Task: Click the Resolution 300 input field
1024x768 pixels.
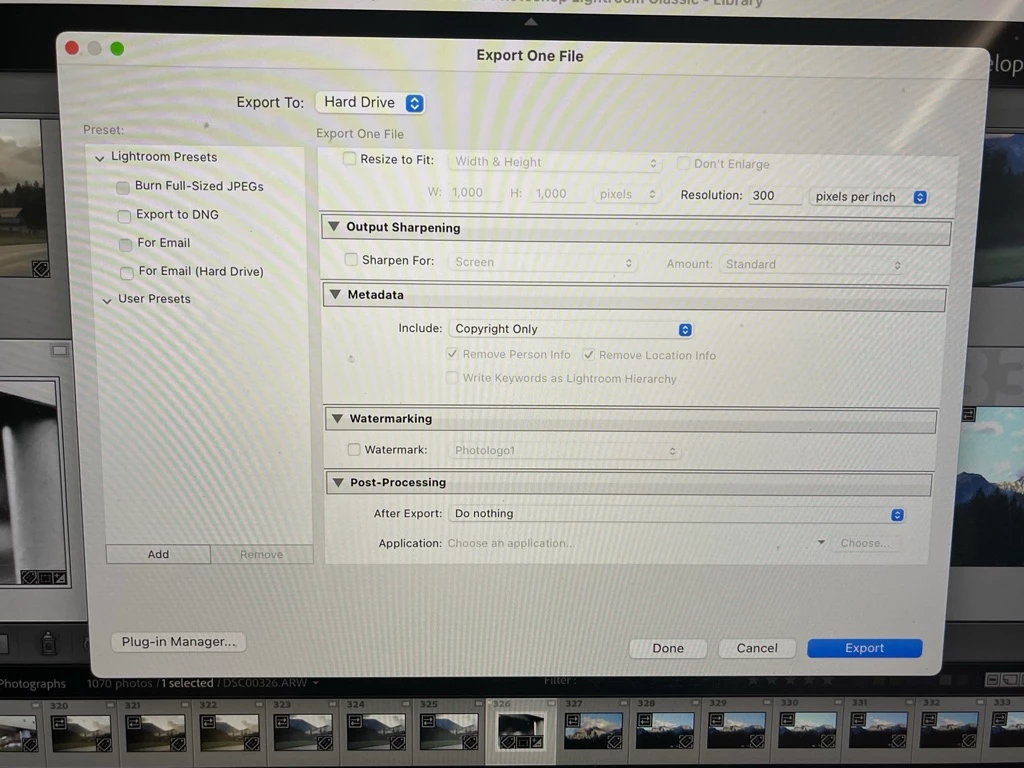Action: click(x=775, y=195)
